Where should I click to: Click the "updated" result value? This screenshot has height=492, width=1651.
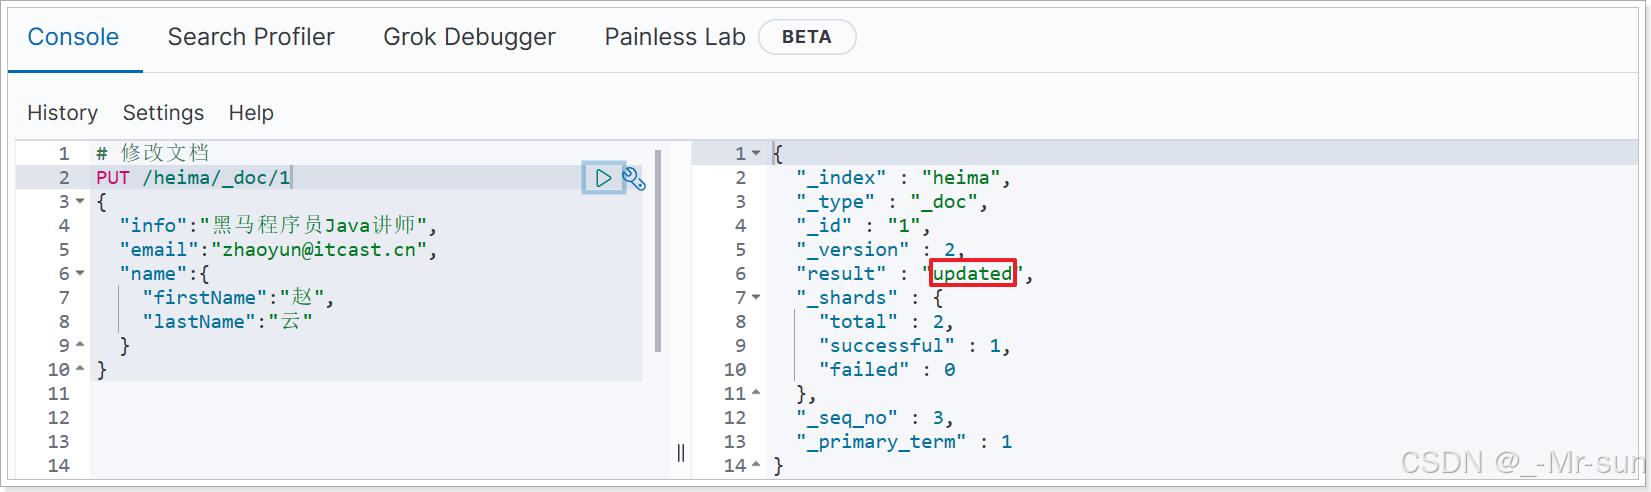972,273
